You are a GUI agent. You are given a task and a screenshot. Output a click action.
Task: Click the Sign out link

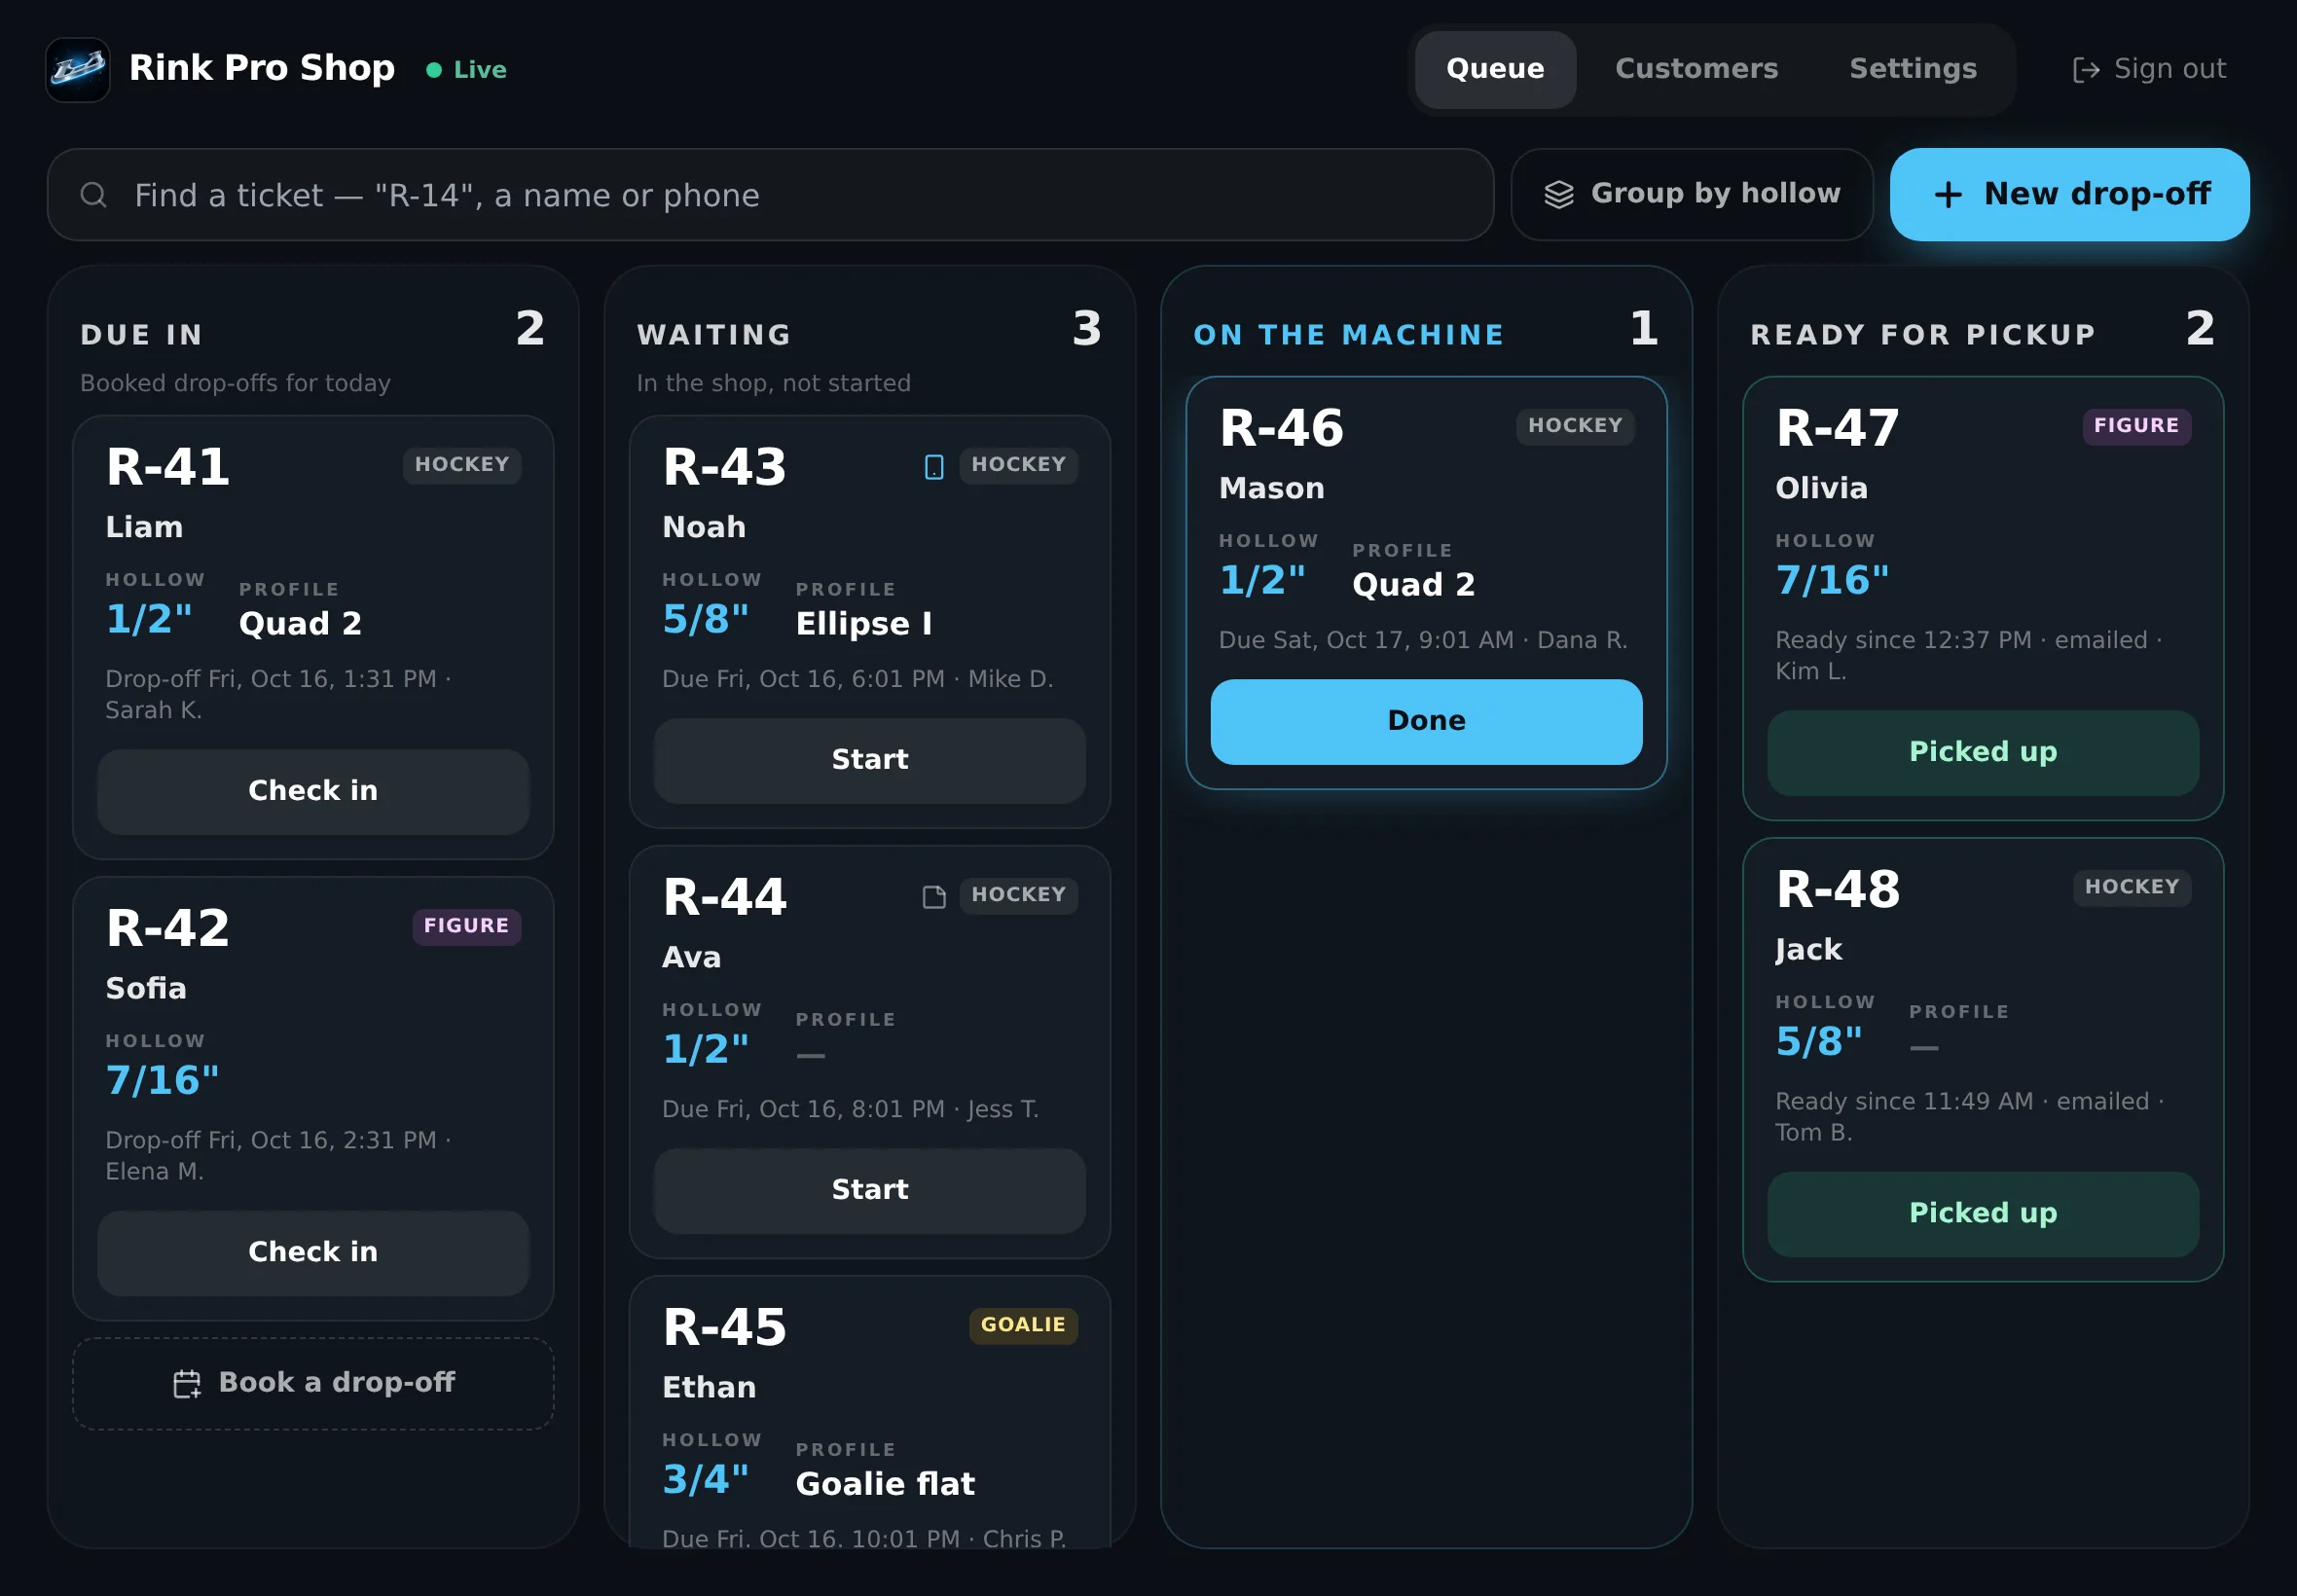[x=2149, y=69]
